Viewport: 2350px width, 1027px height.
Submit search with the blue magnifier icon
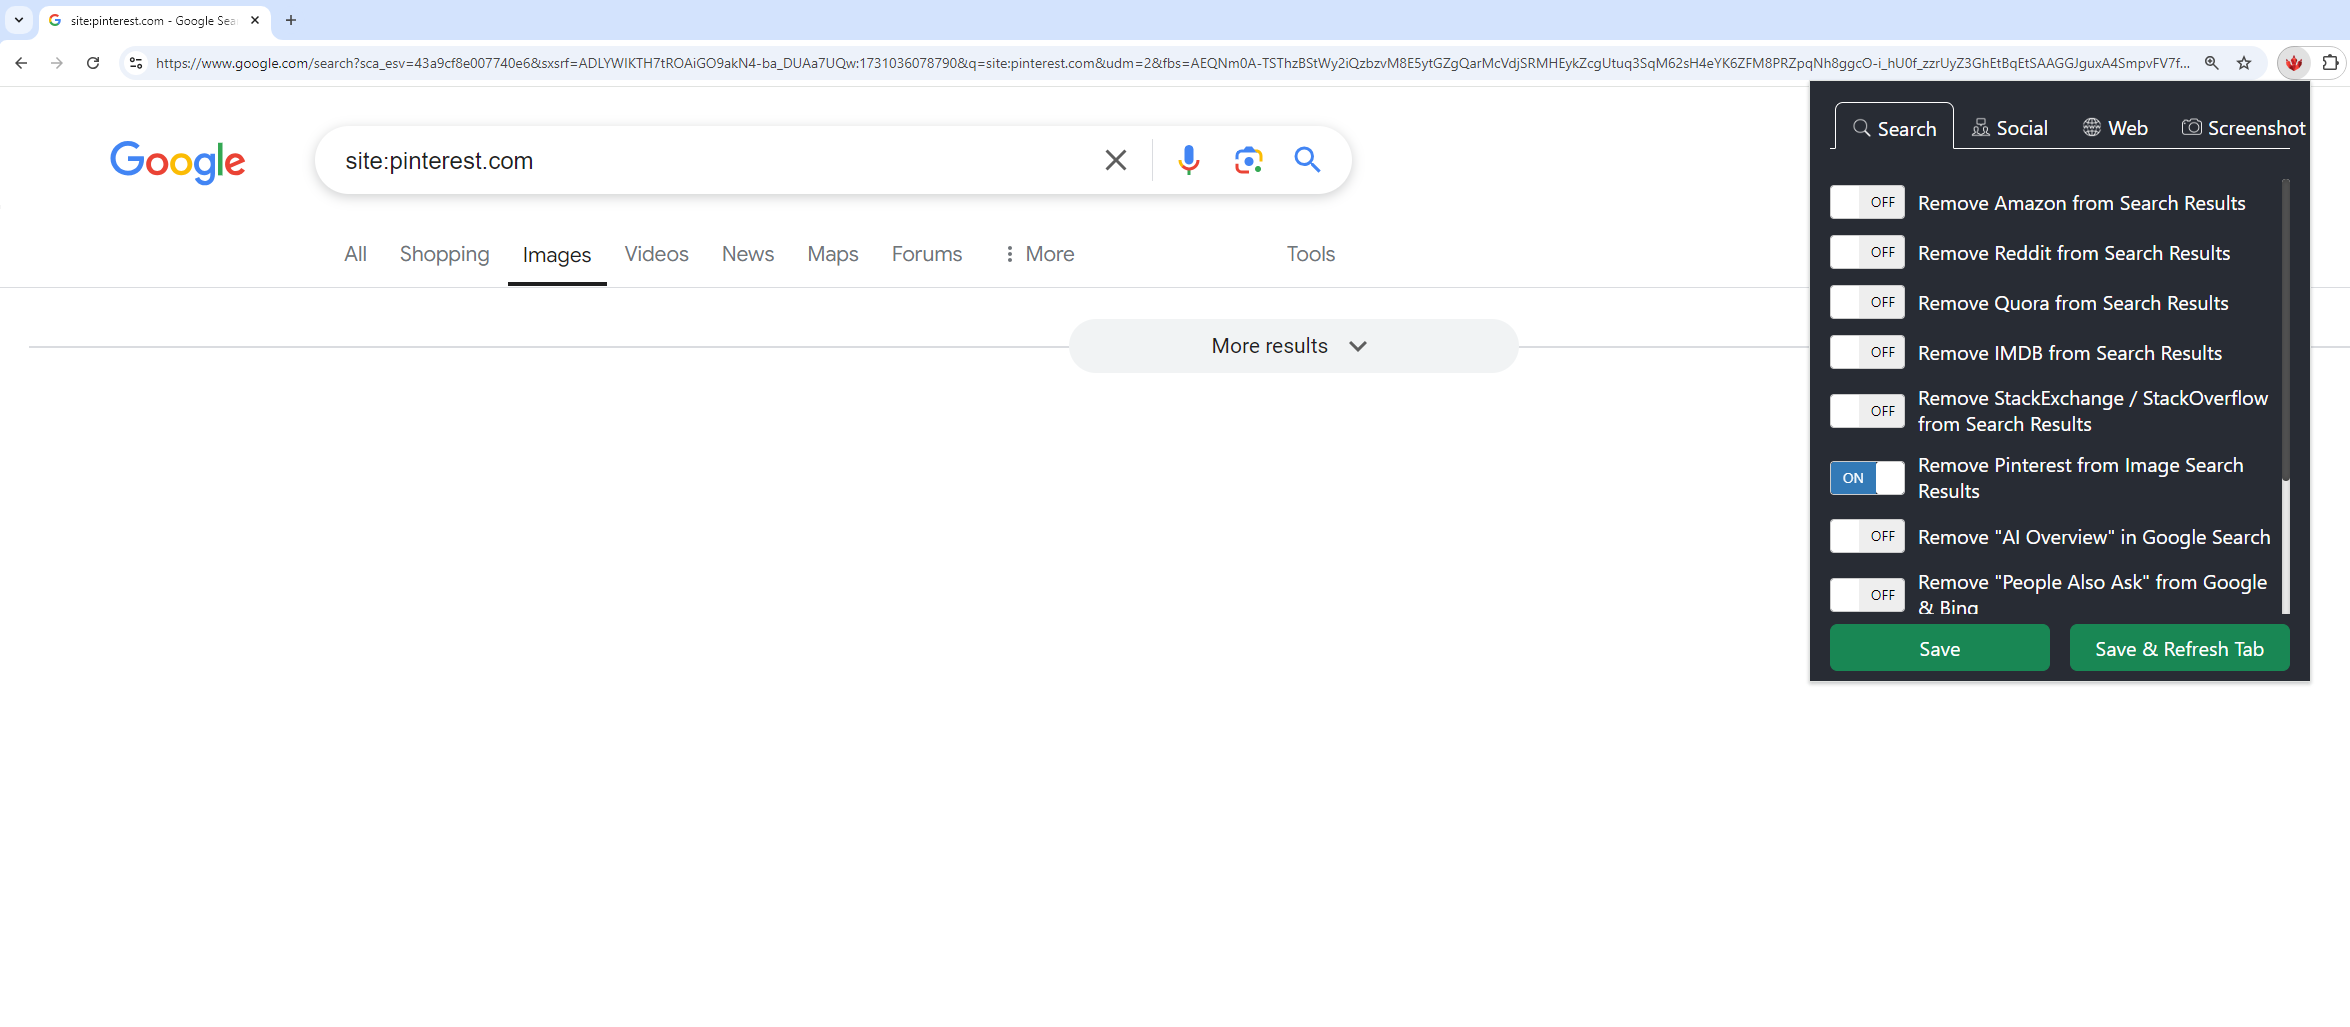click(1307, 160)
